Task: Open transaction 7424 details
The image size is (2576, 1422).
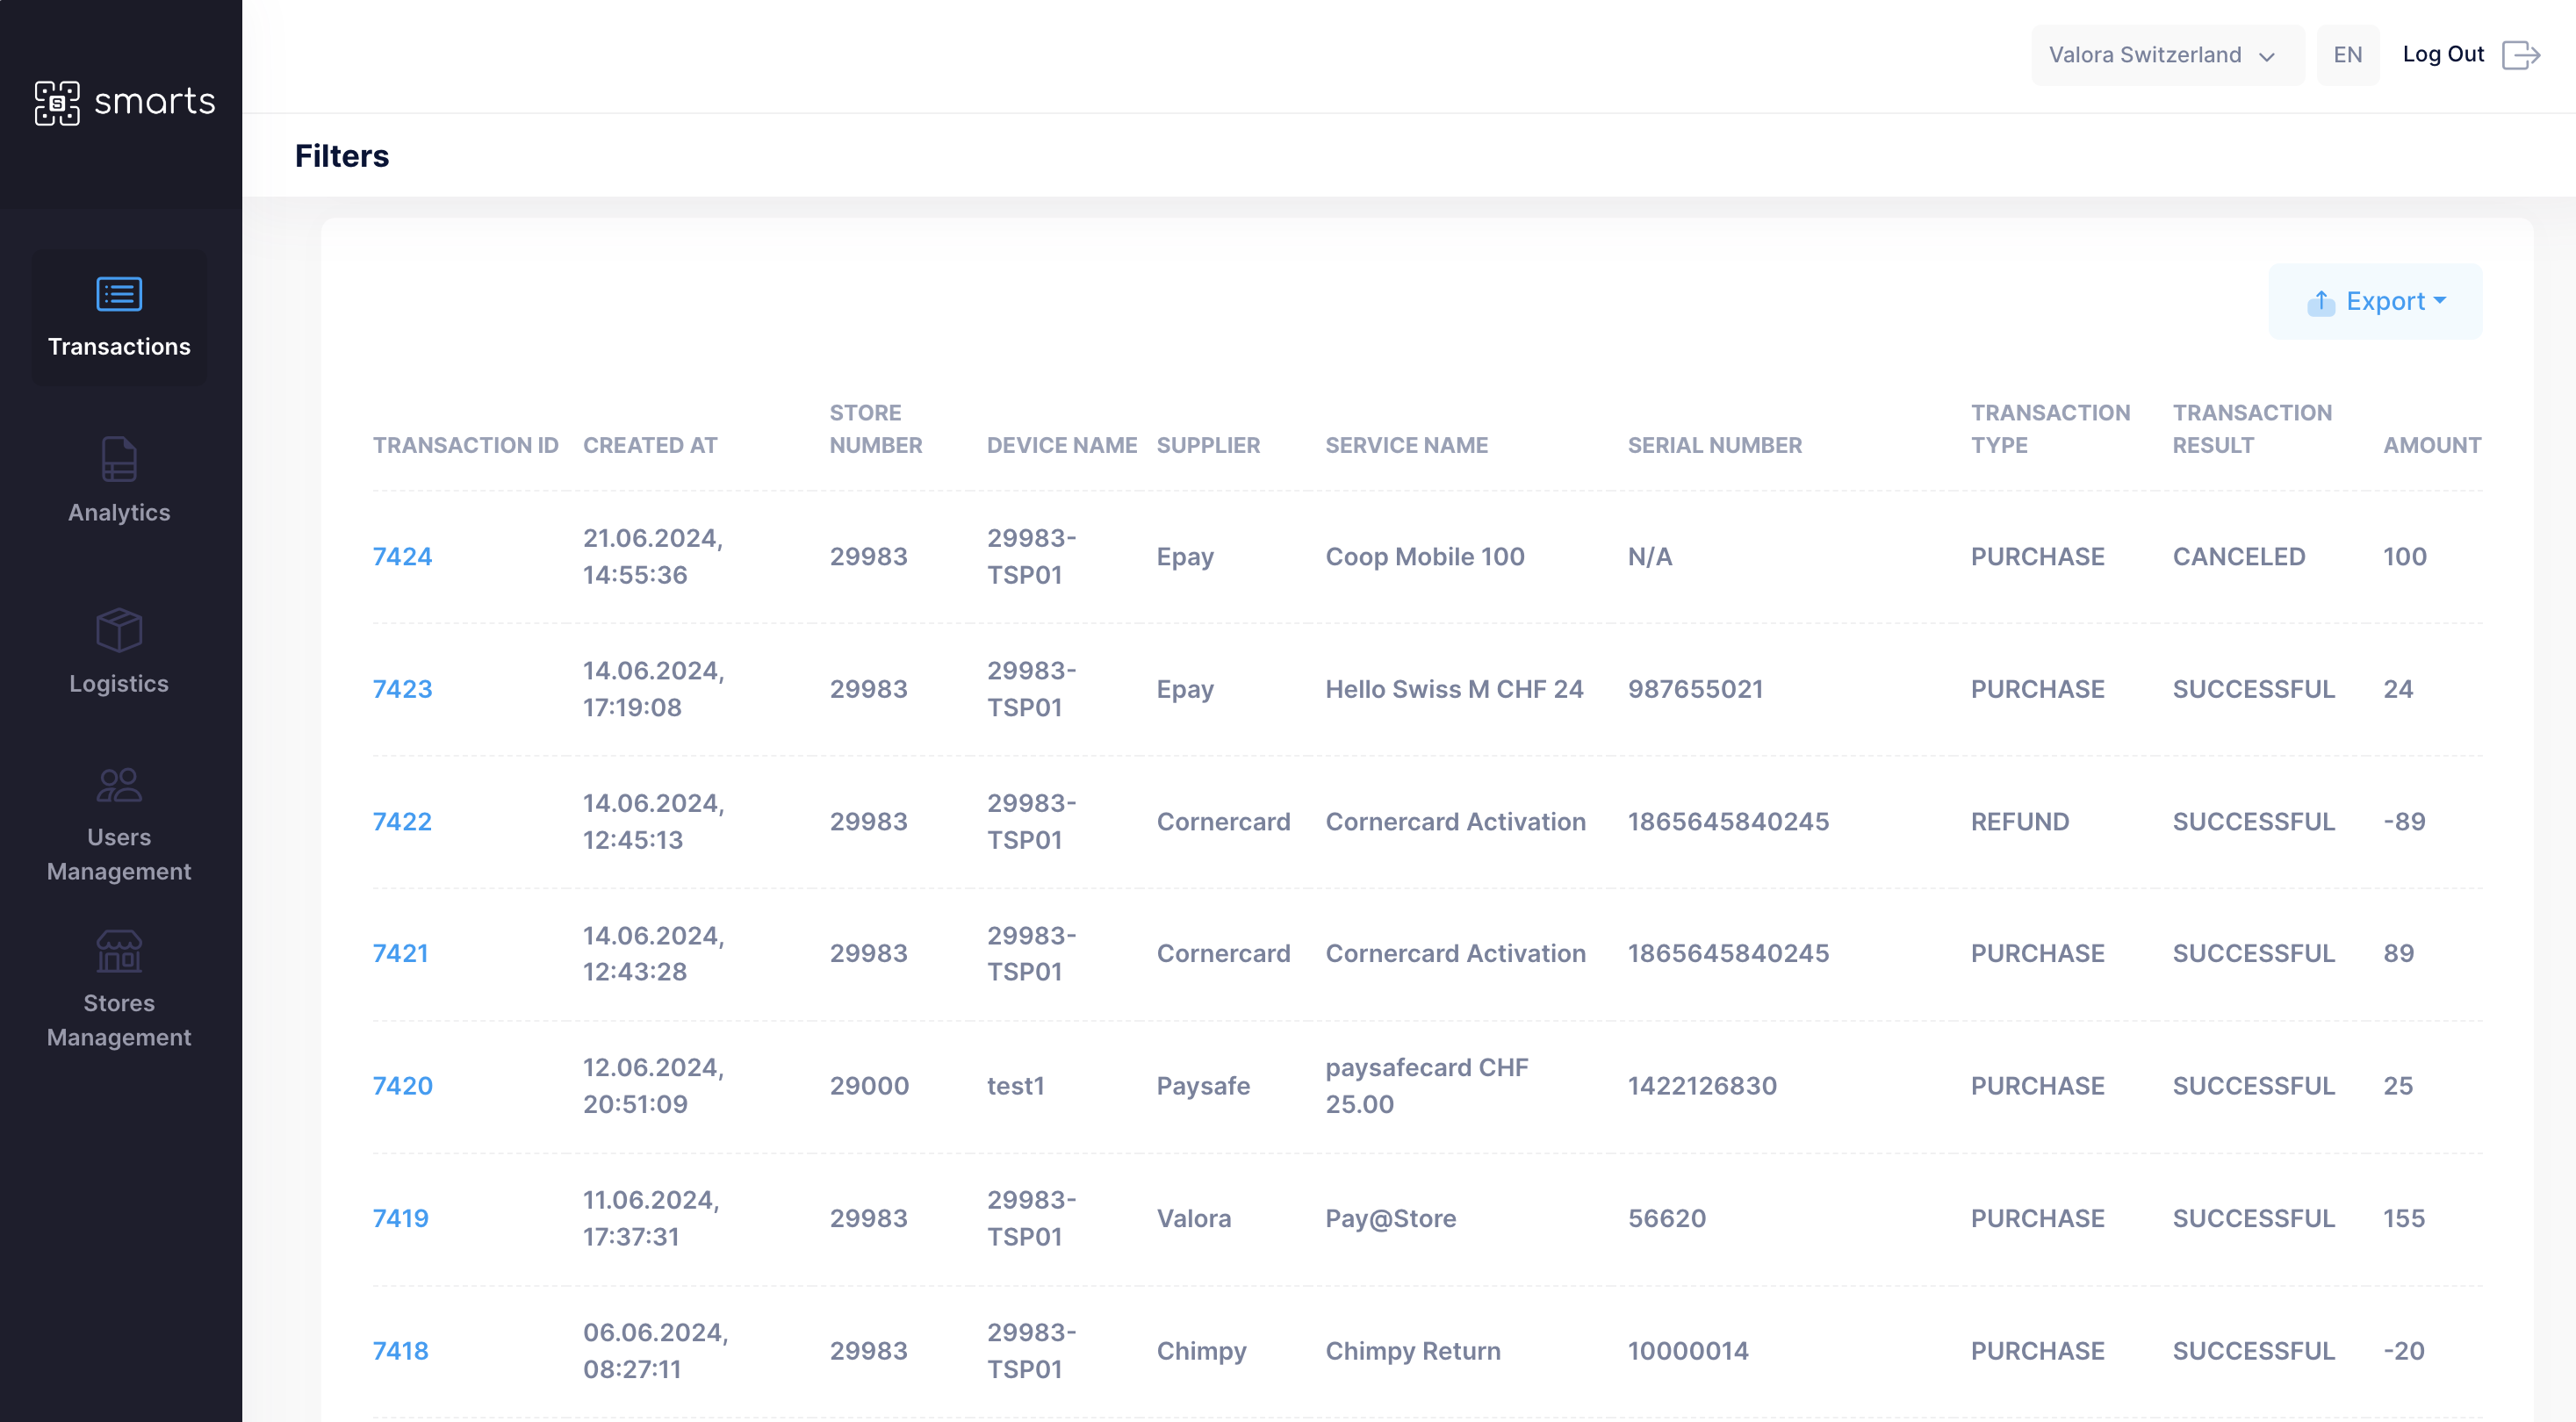Action: (402, 556)
